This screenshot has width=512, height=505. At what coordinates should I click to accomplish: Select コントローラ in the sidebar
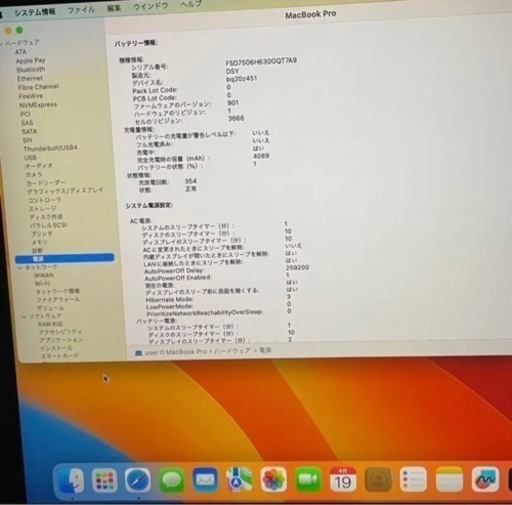tap(44, 200)
